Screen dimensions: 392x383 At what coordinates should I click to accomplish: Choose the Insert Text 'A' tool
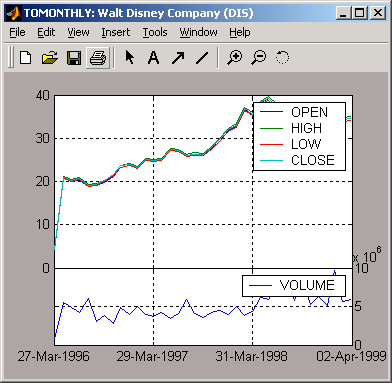pyautogui.click(x=153, y=58)
